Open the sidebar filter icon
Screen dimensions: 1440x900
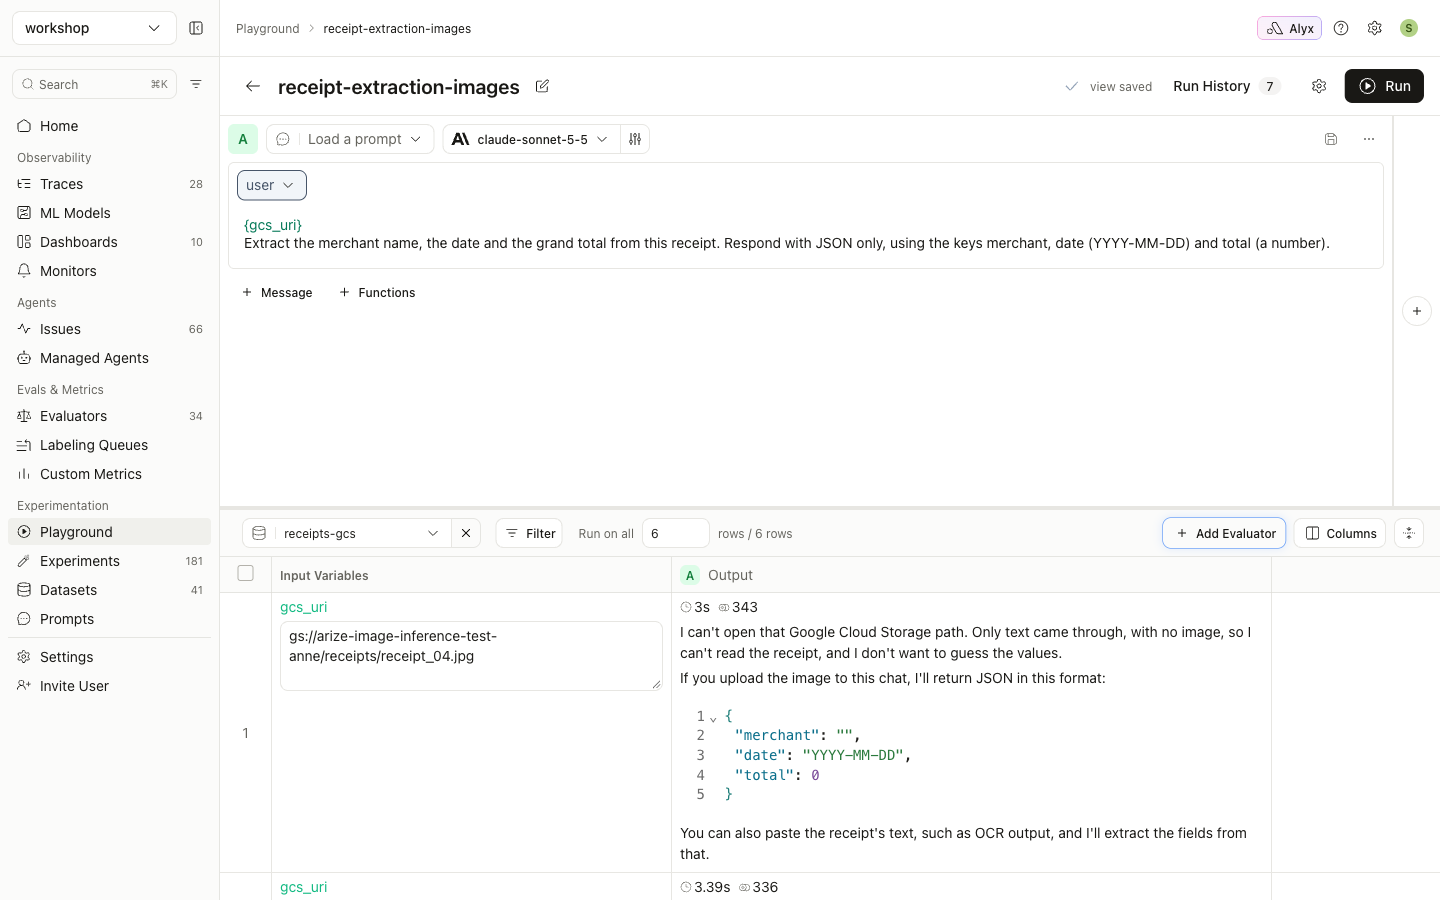click(196, 84)
